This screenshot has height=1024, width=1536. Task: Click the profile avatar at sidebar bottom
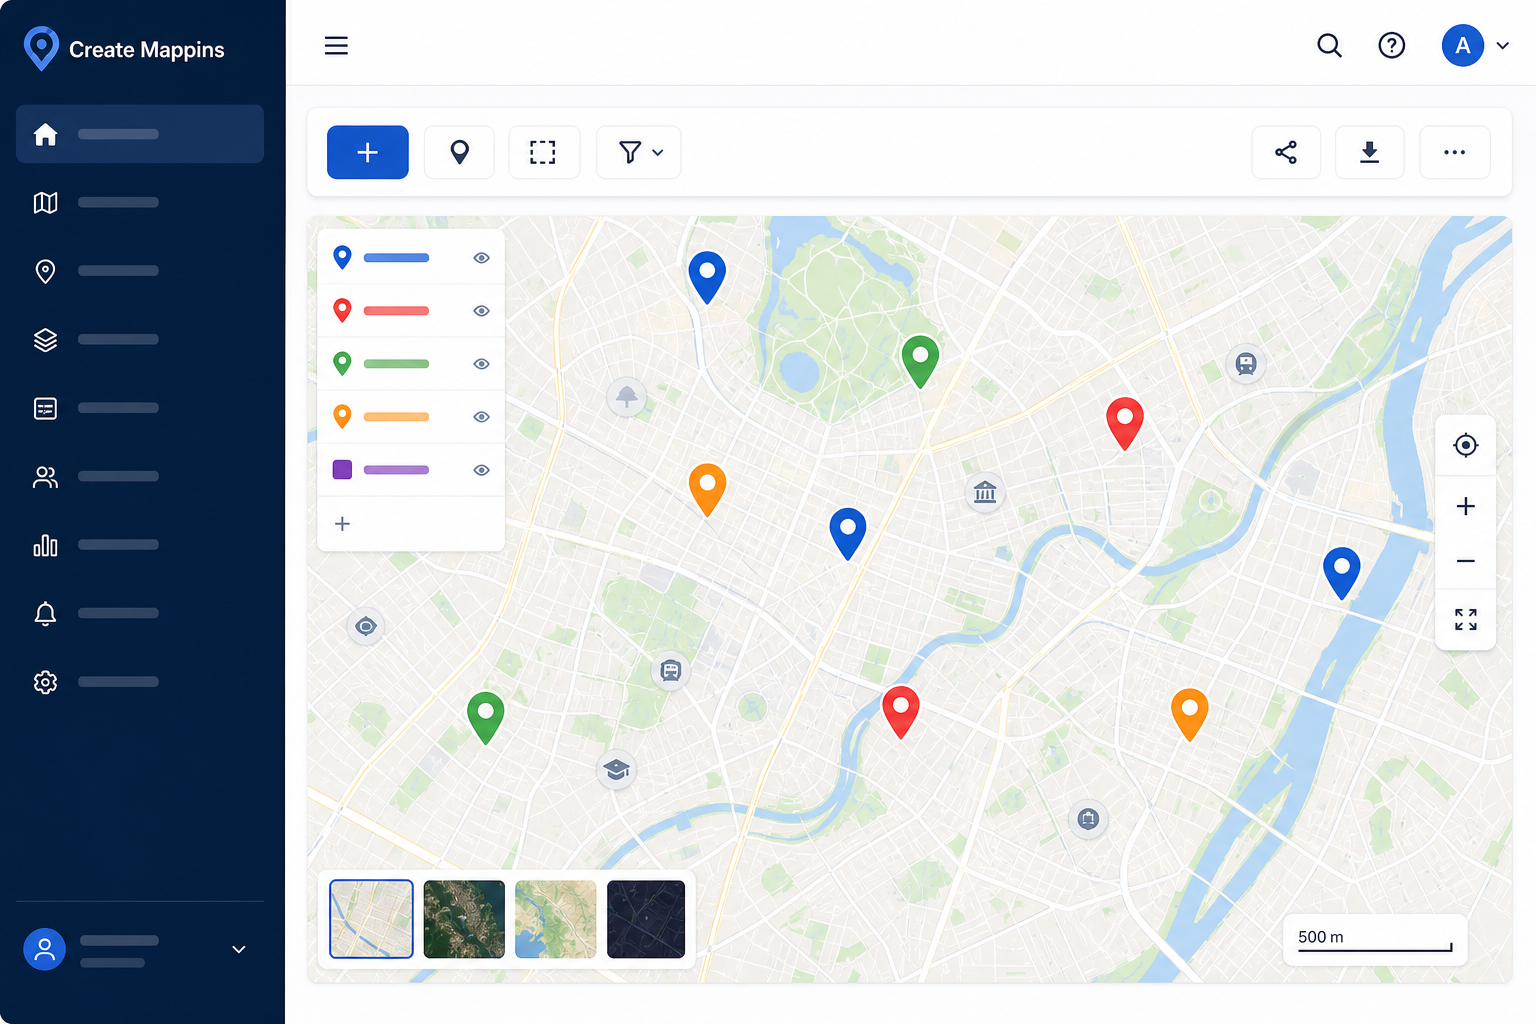[44, 949]
